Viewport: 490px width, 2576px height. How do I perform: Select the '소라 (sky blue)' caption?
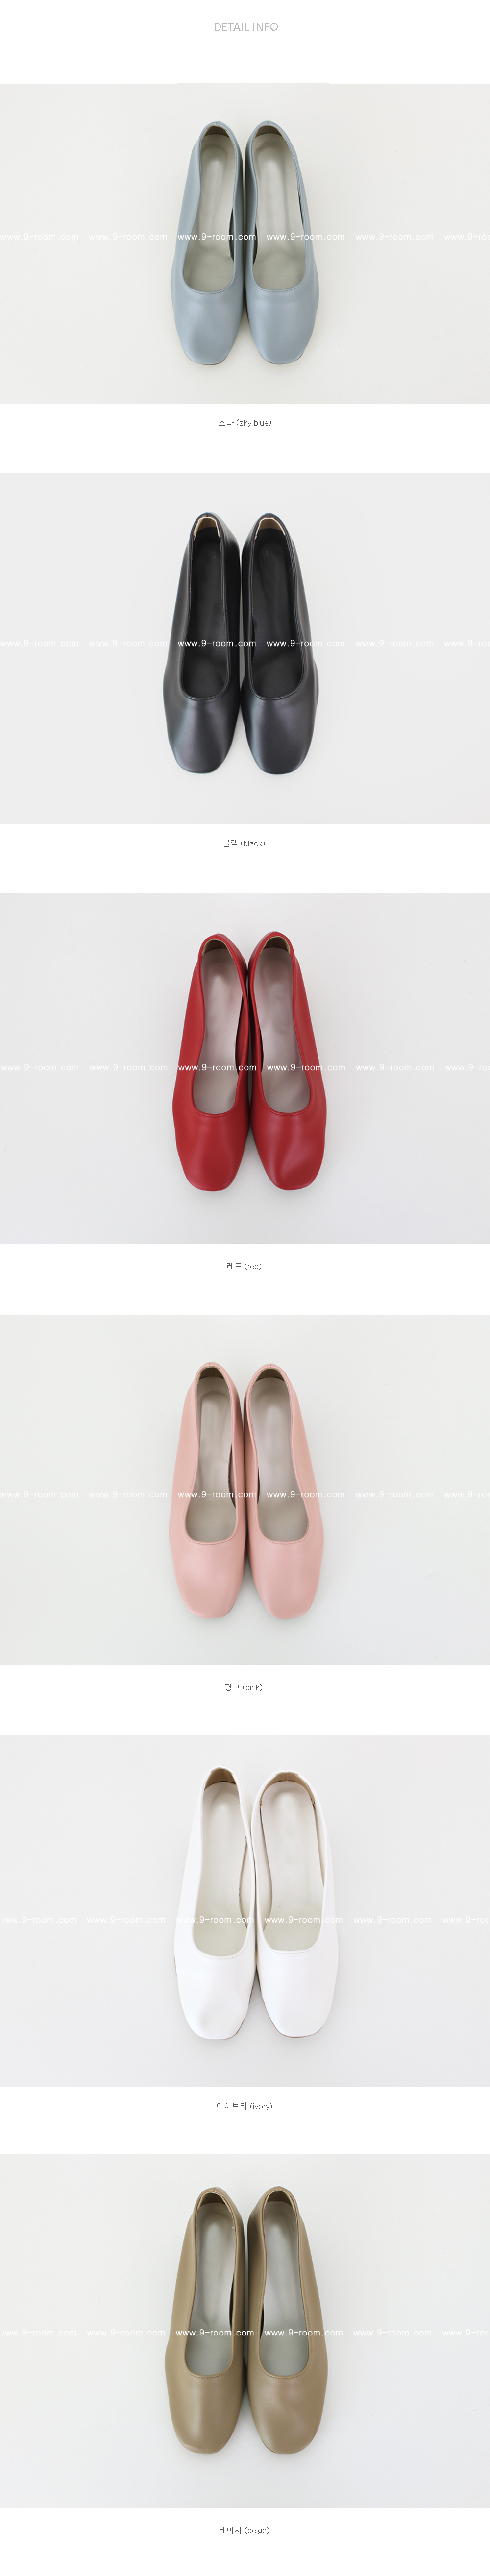click(x=245, y=423)
